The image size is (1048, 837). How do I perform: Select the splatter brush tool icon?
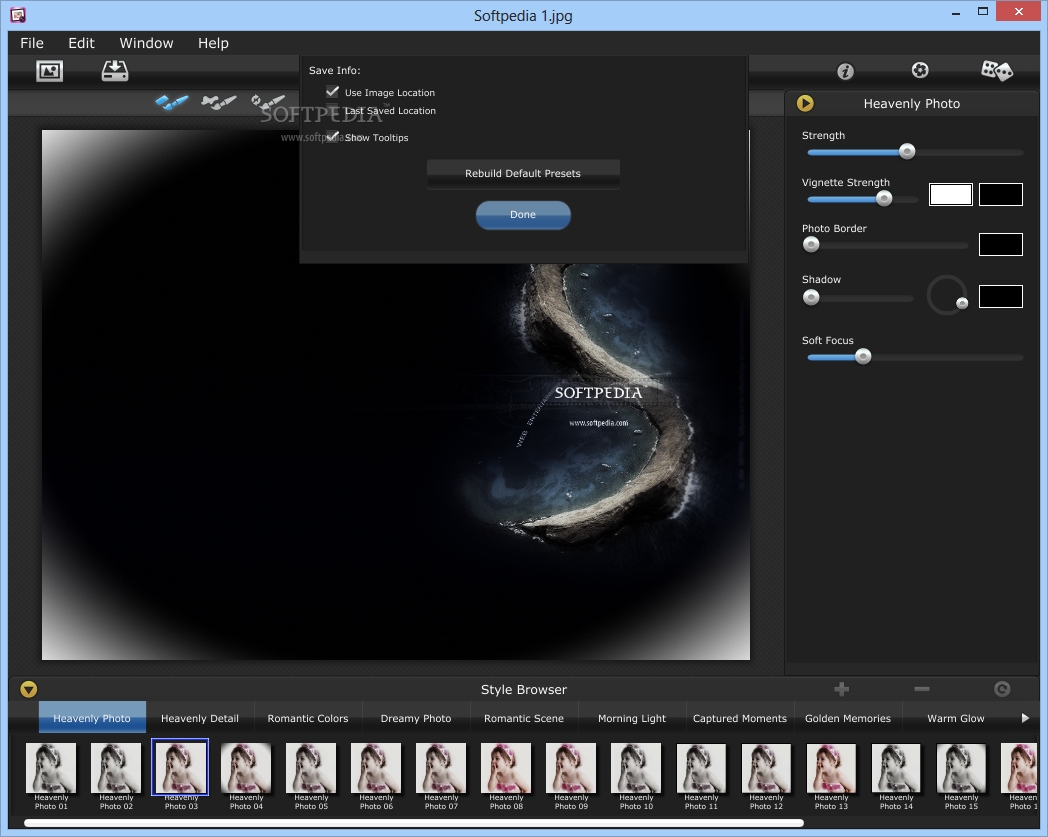tap(219, 102)
